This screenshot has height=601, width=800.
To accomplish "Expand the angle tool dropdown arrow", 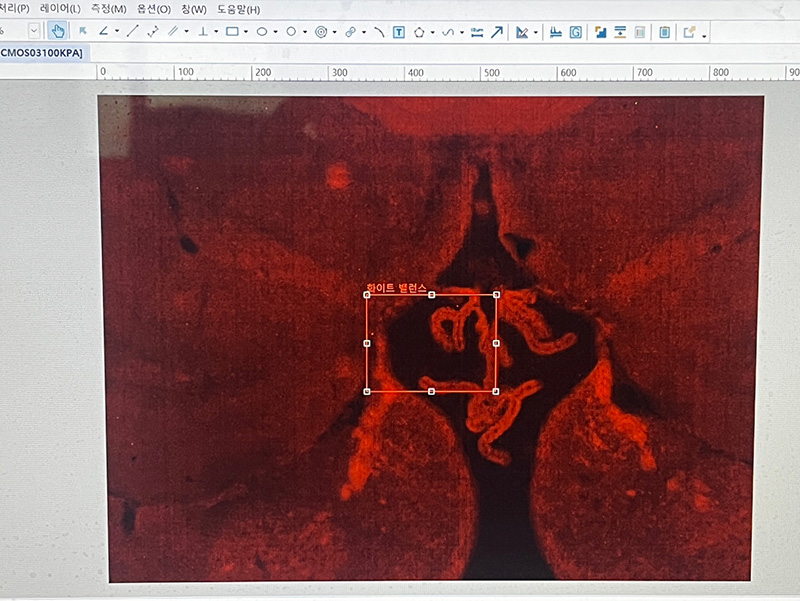I will coord(116,32).
